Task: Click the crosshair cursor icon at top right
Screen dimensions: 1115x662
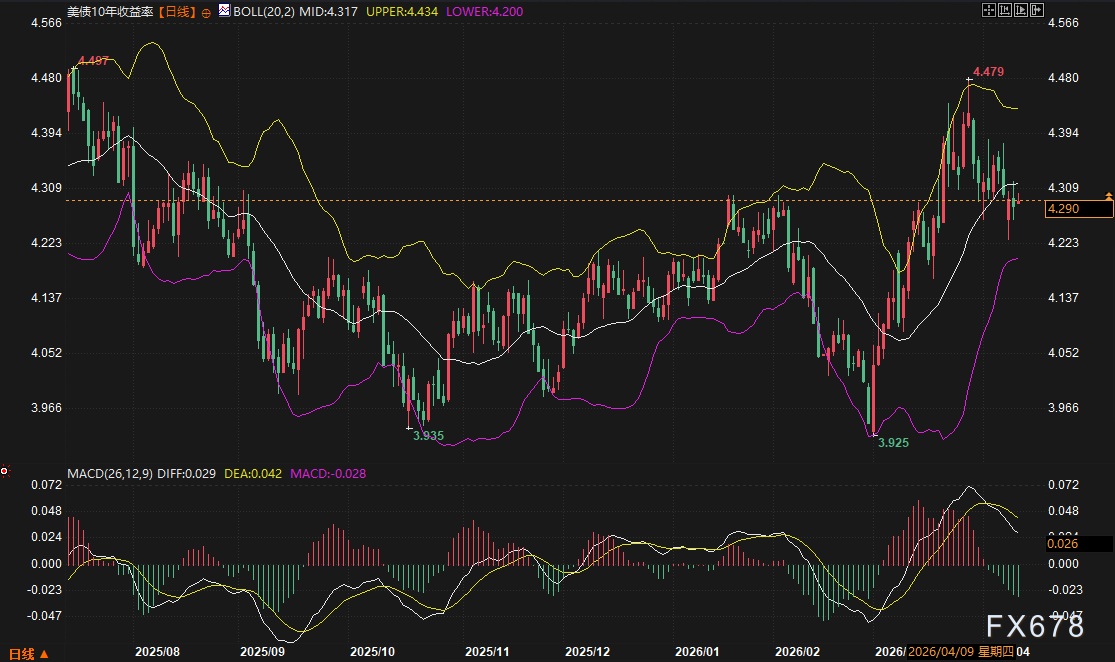Action: 988,9
